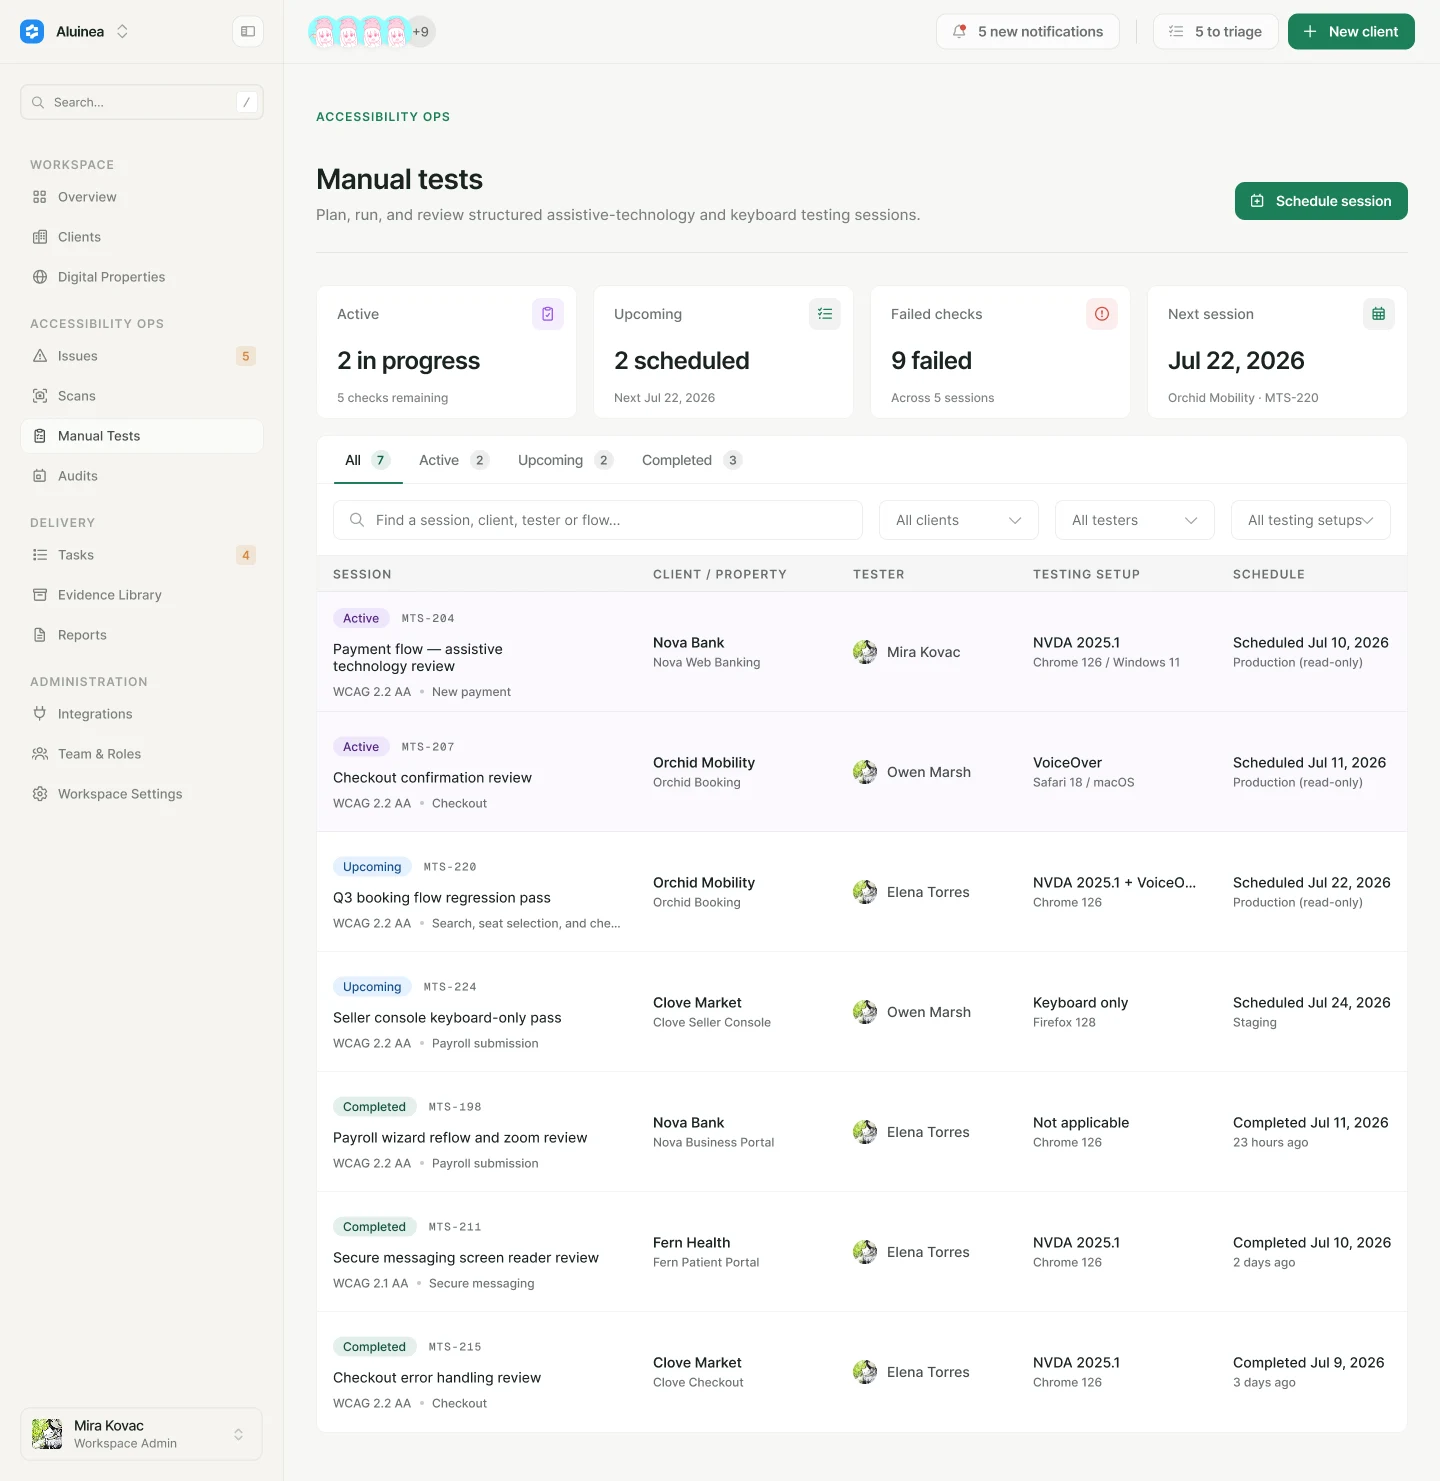Open the Reports document icon
The height and width of the screenshot is (1481, 1440).
coord(40,635)
